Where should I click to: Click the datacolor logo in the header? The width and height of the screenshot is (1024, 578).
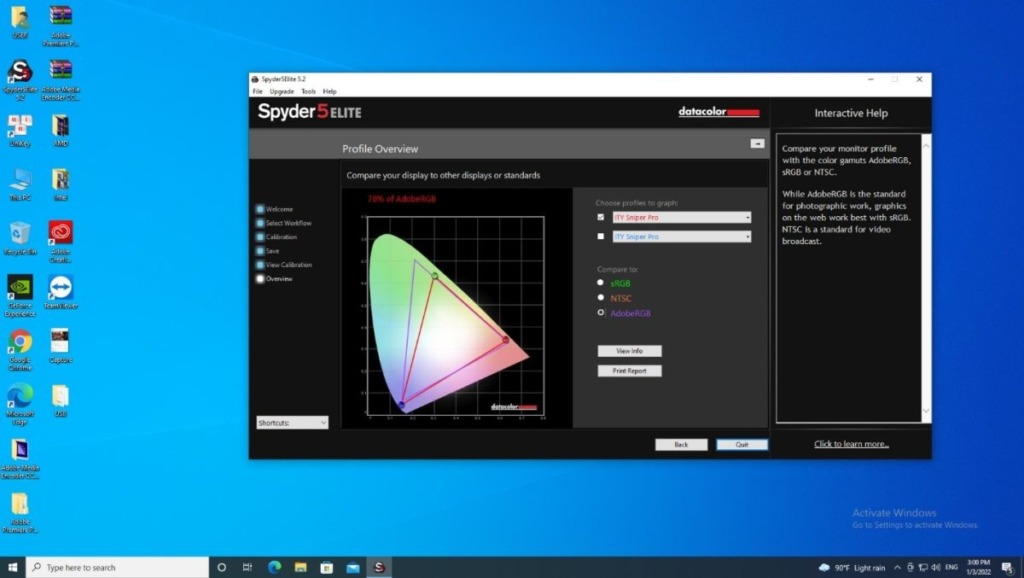pos(717,111)
